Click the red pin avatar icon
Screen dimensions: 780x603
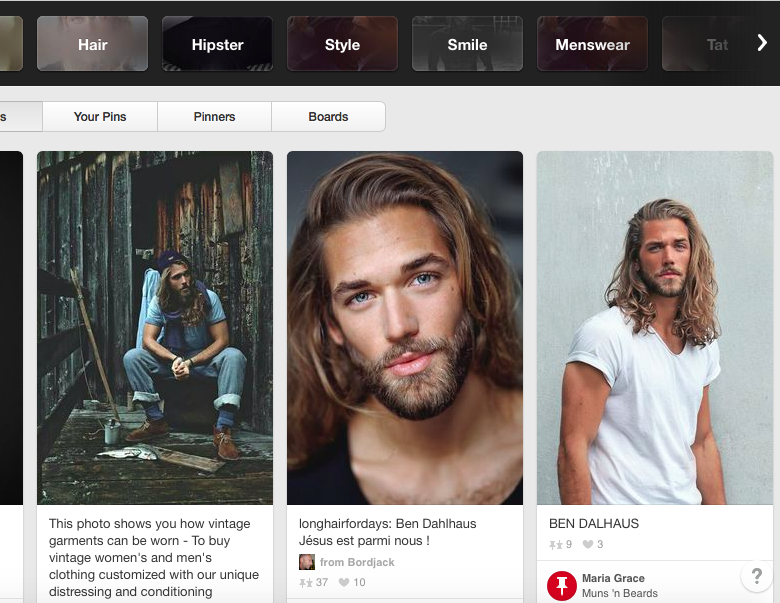(562, 585)
